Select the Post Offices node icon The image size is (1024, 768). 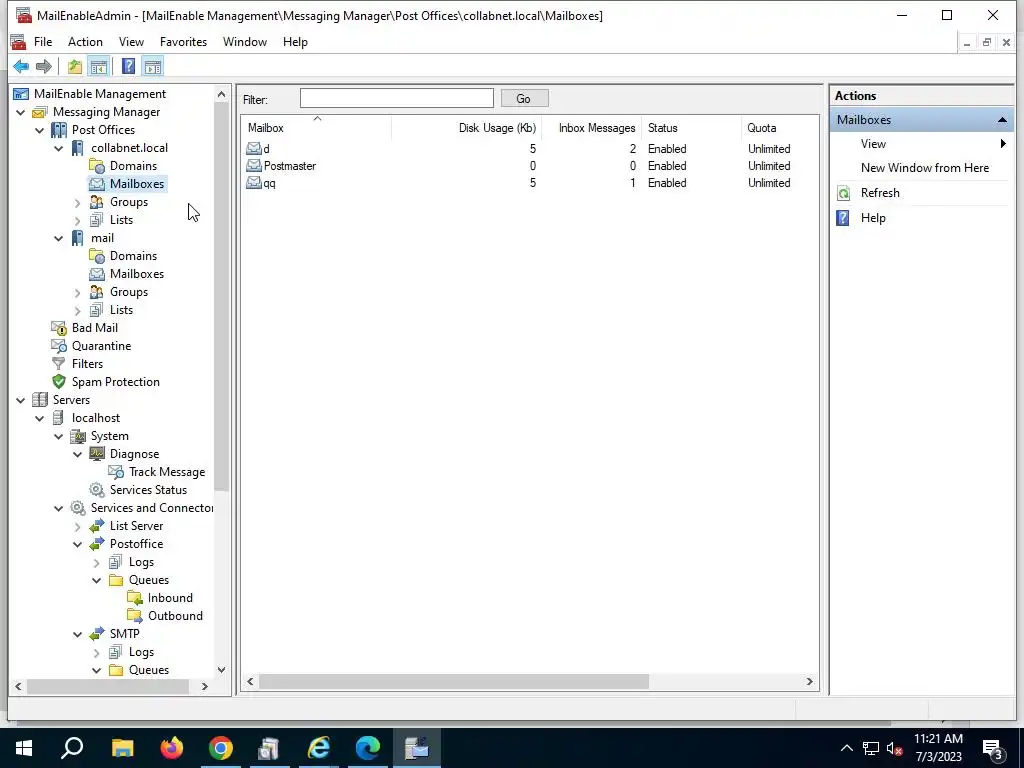coord(59,130)
